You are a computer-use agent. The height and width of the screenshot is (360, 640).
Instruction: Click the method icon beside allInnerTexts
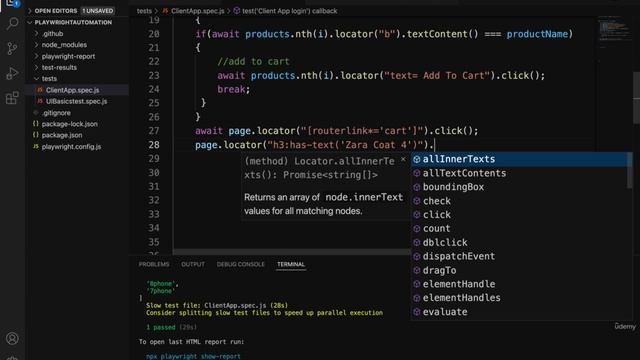(x=416, y=159)
